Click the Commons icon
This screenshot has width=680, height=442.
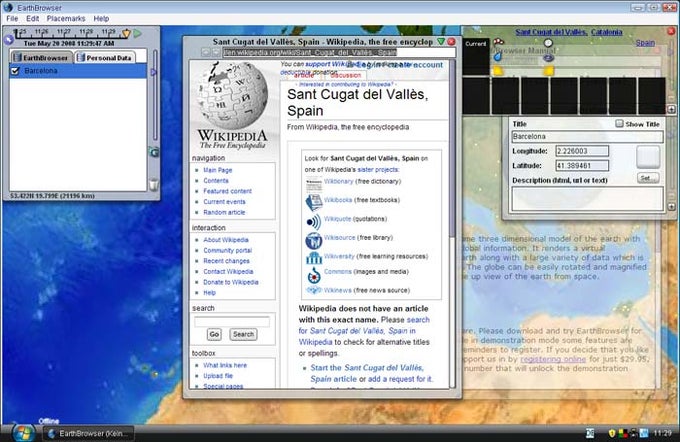314,275
